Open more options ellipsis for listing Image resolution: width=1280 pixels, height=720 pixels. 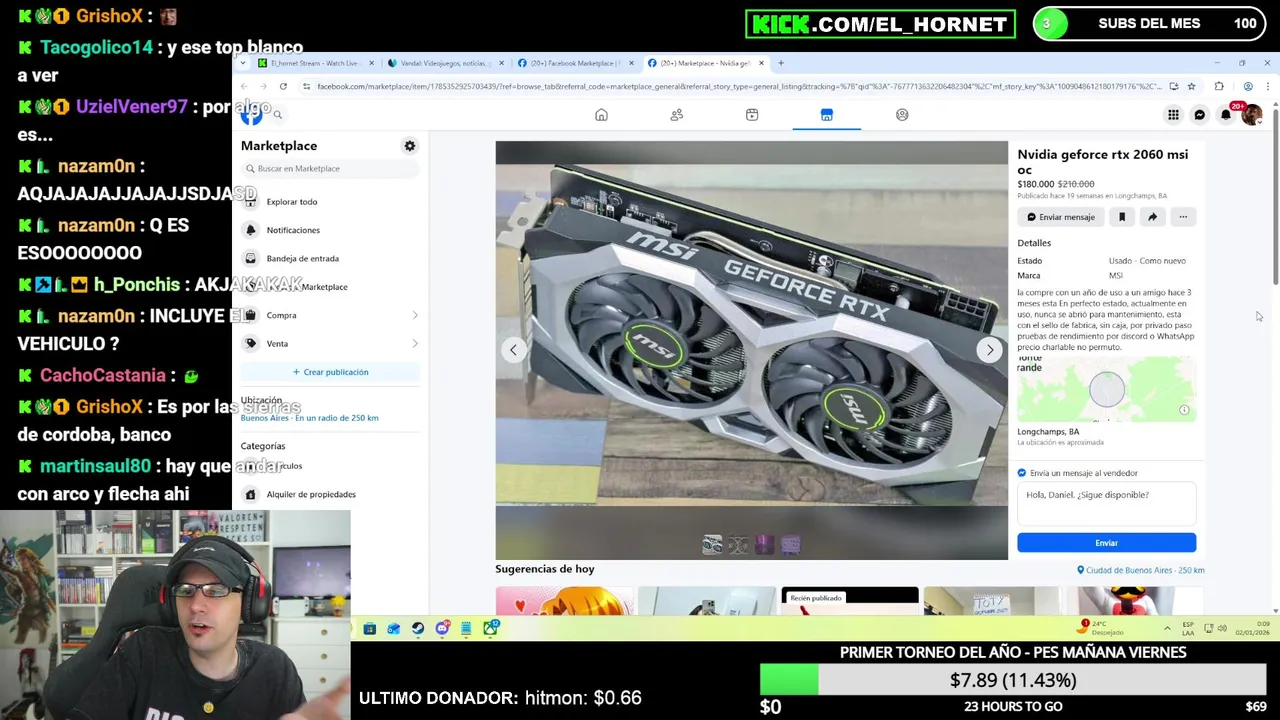[1183, 217]
